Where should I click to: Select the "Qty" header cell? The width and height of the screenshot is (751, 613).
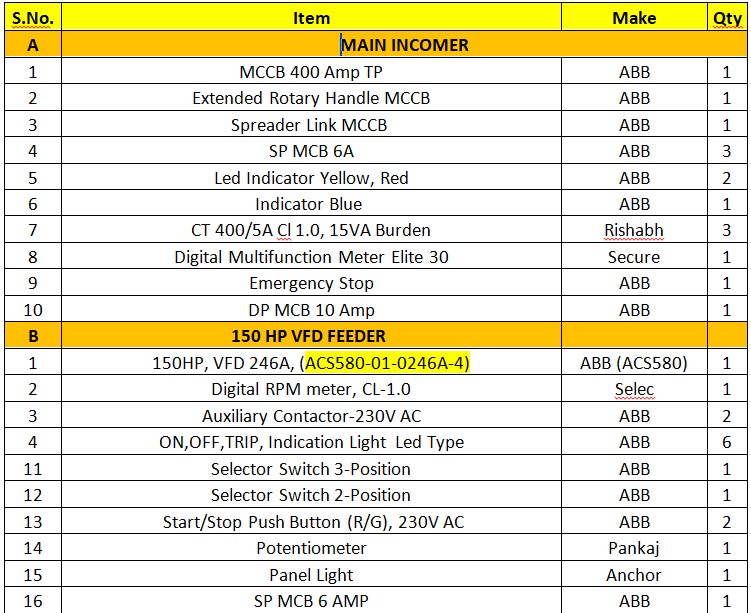[727, 18]
